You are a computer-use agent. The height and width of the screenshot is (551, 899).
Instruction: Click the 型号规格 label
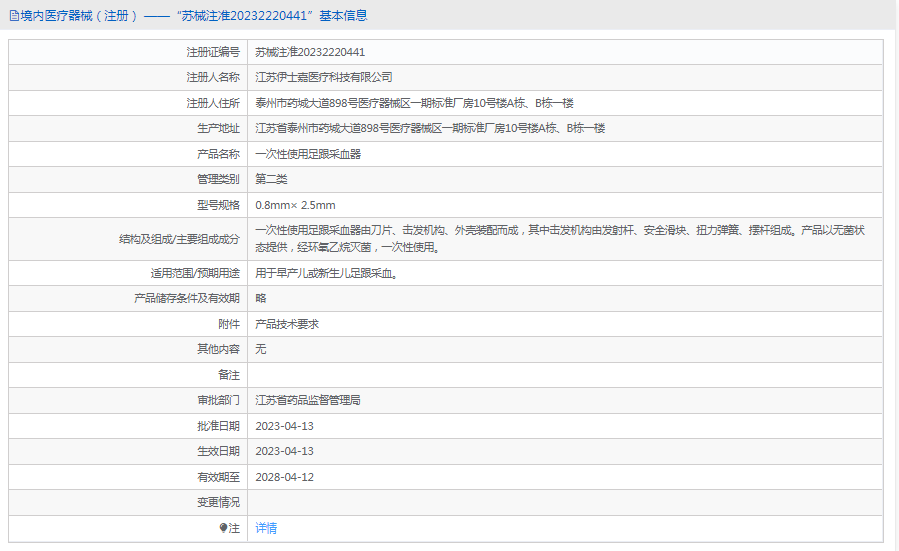tap(218, 205)
